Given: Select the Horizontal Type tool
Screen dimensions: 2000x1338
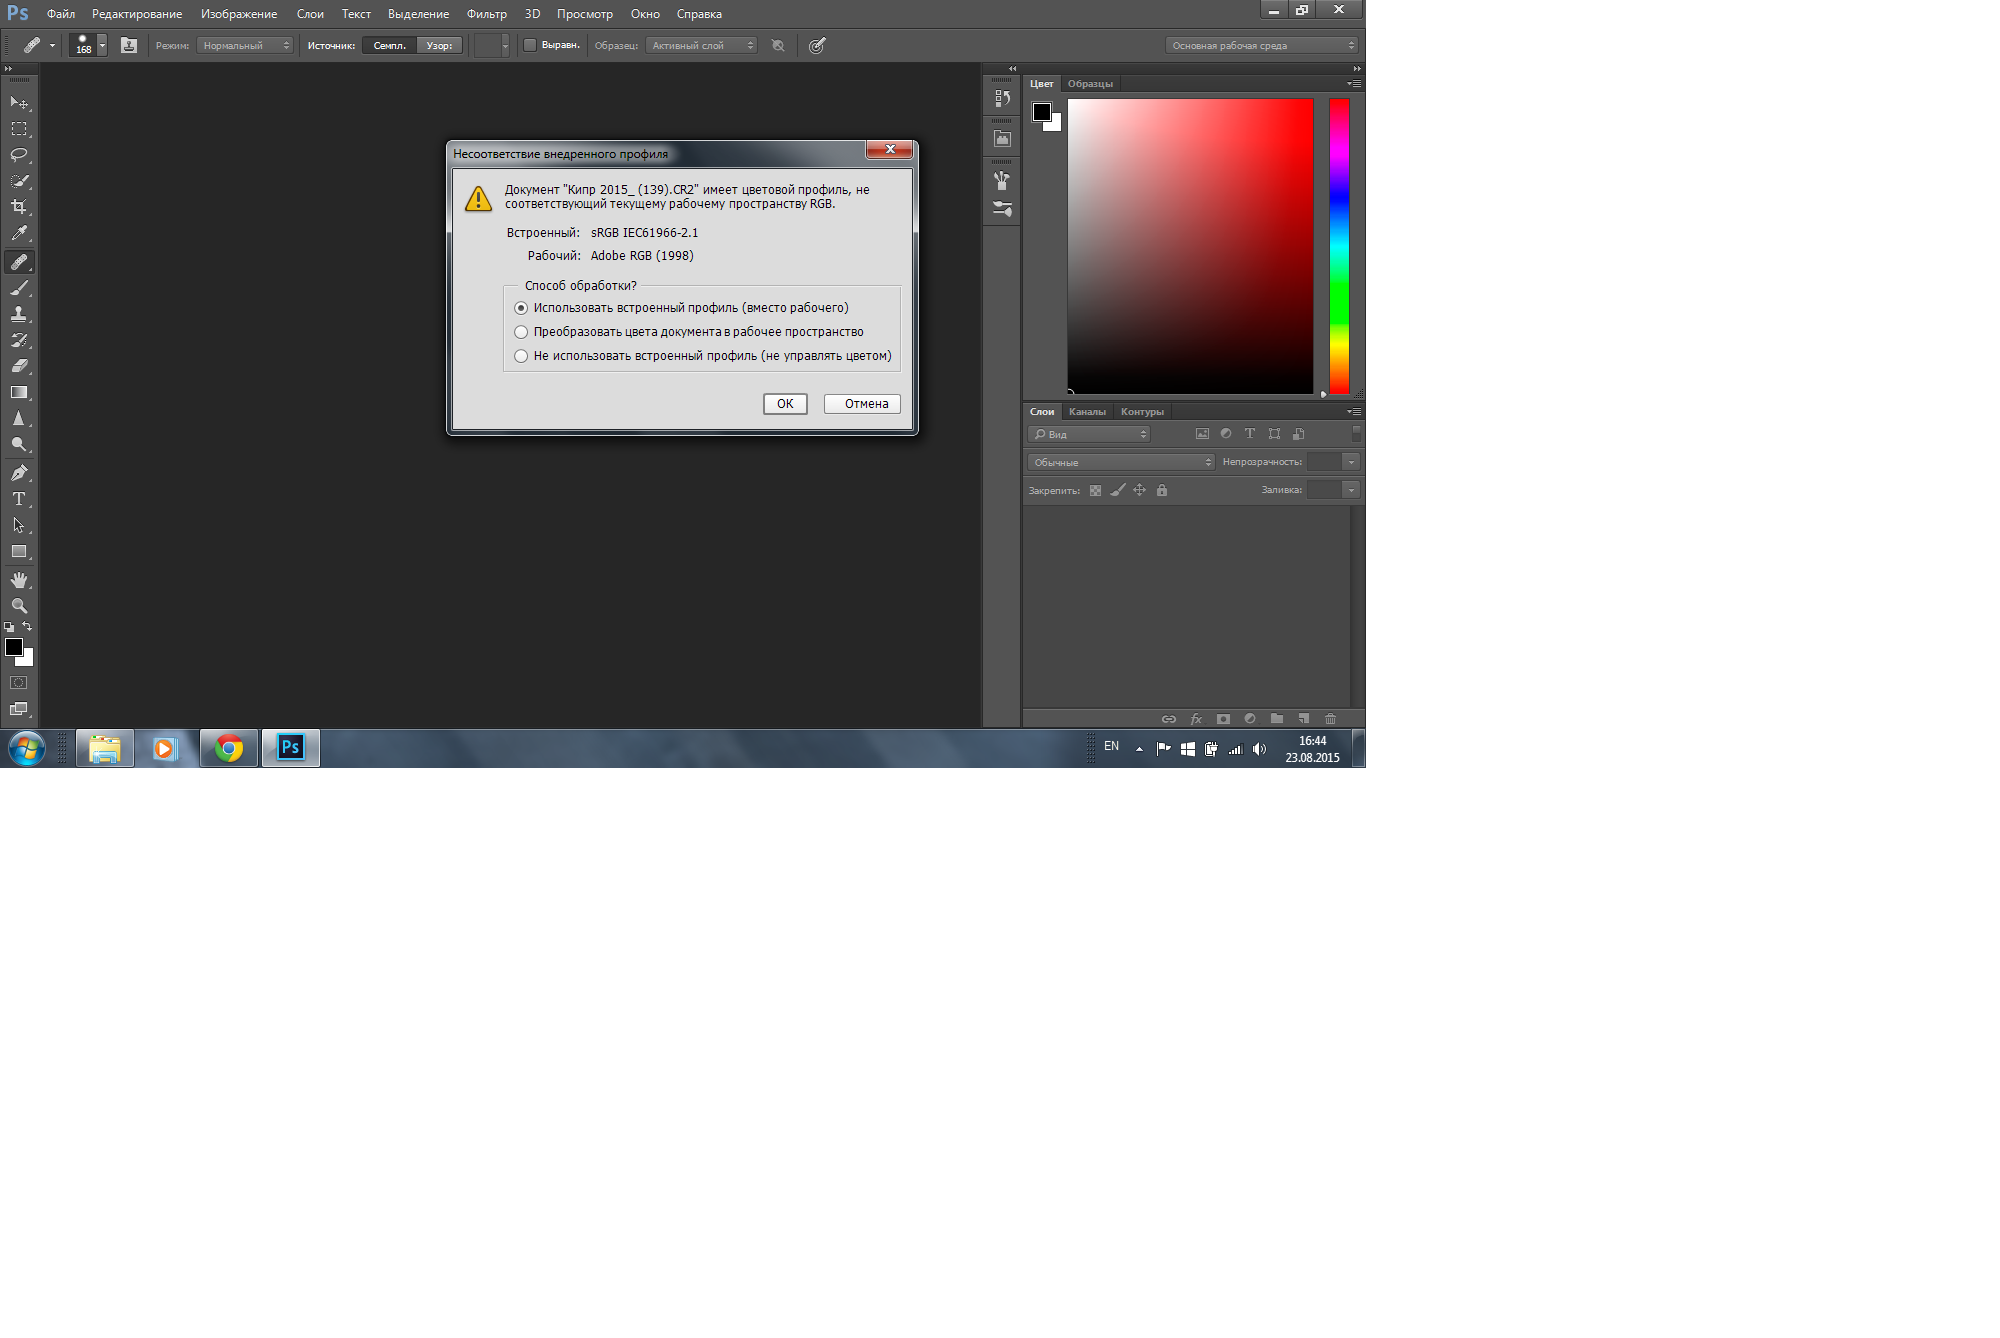Looking at the screenshot, I should click(x=19, y=499).
